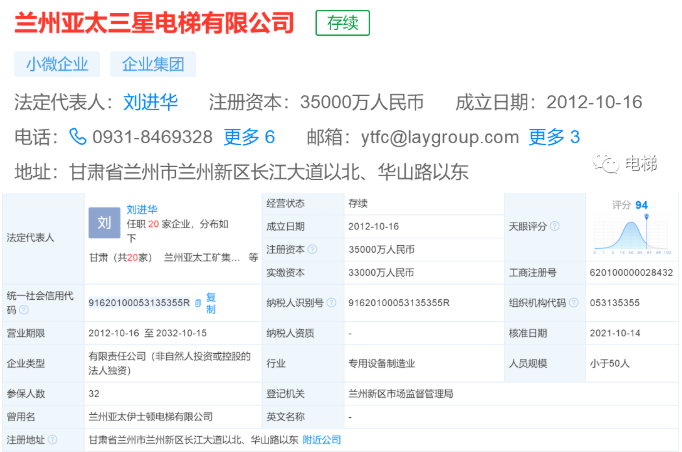Click the 存续 status badge

point(342,23)
